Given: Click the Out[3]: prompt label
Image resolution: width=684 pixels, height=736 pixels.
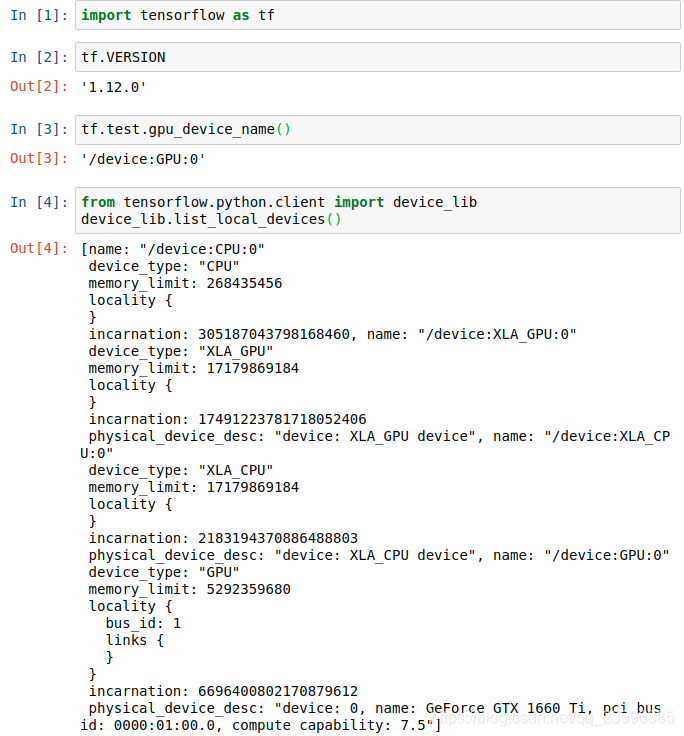Looking at the screenshot, I should 39,159.
